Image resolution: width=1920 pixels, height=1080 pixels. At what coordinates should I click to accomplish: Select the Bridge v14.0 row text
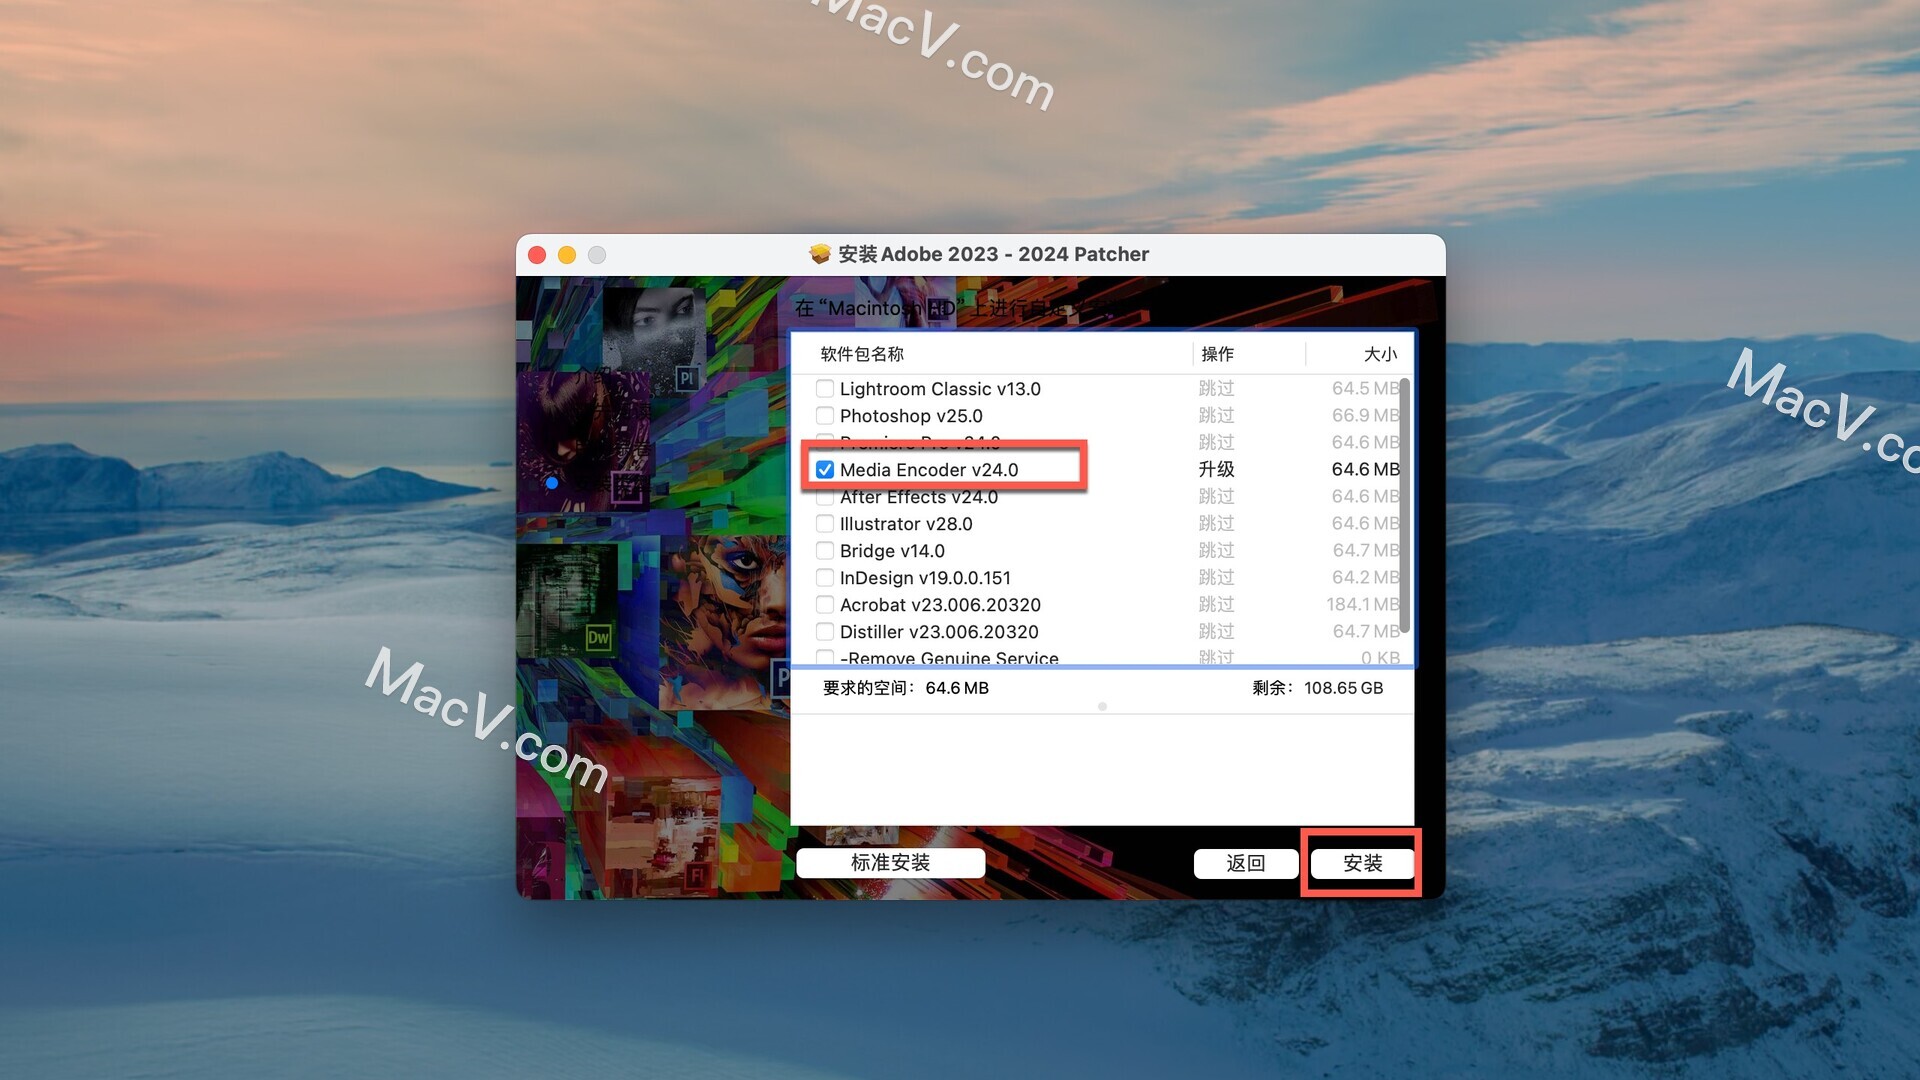pos(892,551)
